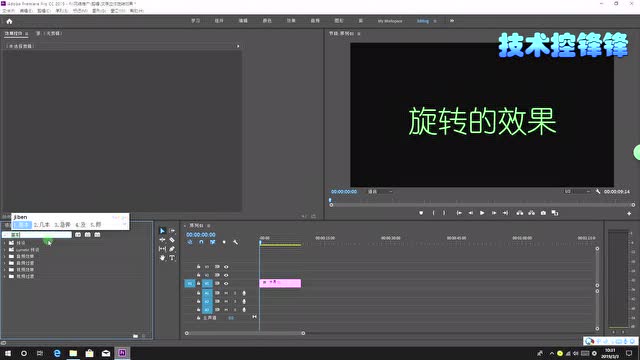Open the workspace overflow chevron menu
This screenshot has height=360, width=640.
click(452, 21)
